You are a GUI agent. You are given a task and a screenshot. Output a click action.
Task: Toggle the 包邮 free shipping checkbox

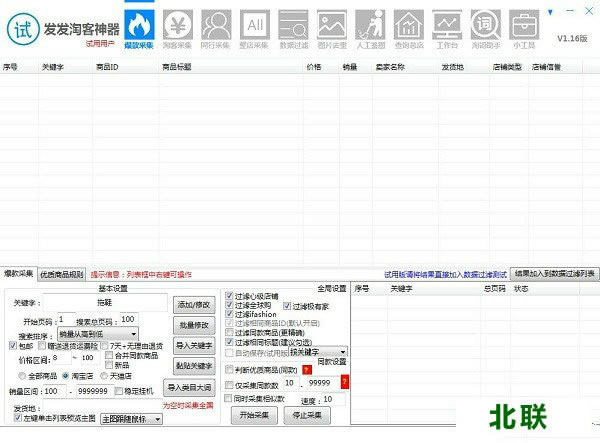[x=15, y=345]
